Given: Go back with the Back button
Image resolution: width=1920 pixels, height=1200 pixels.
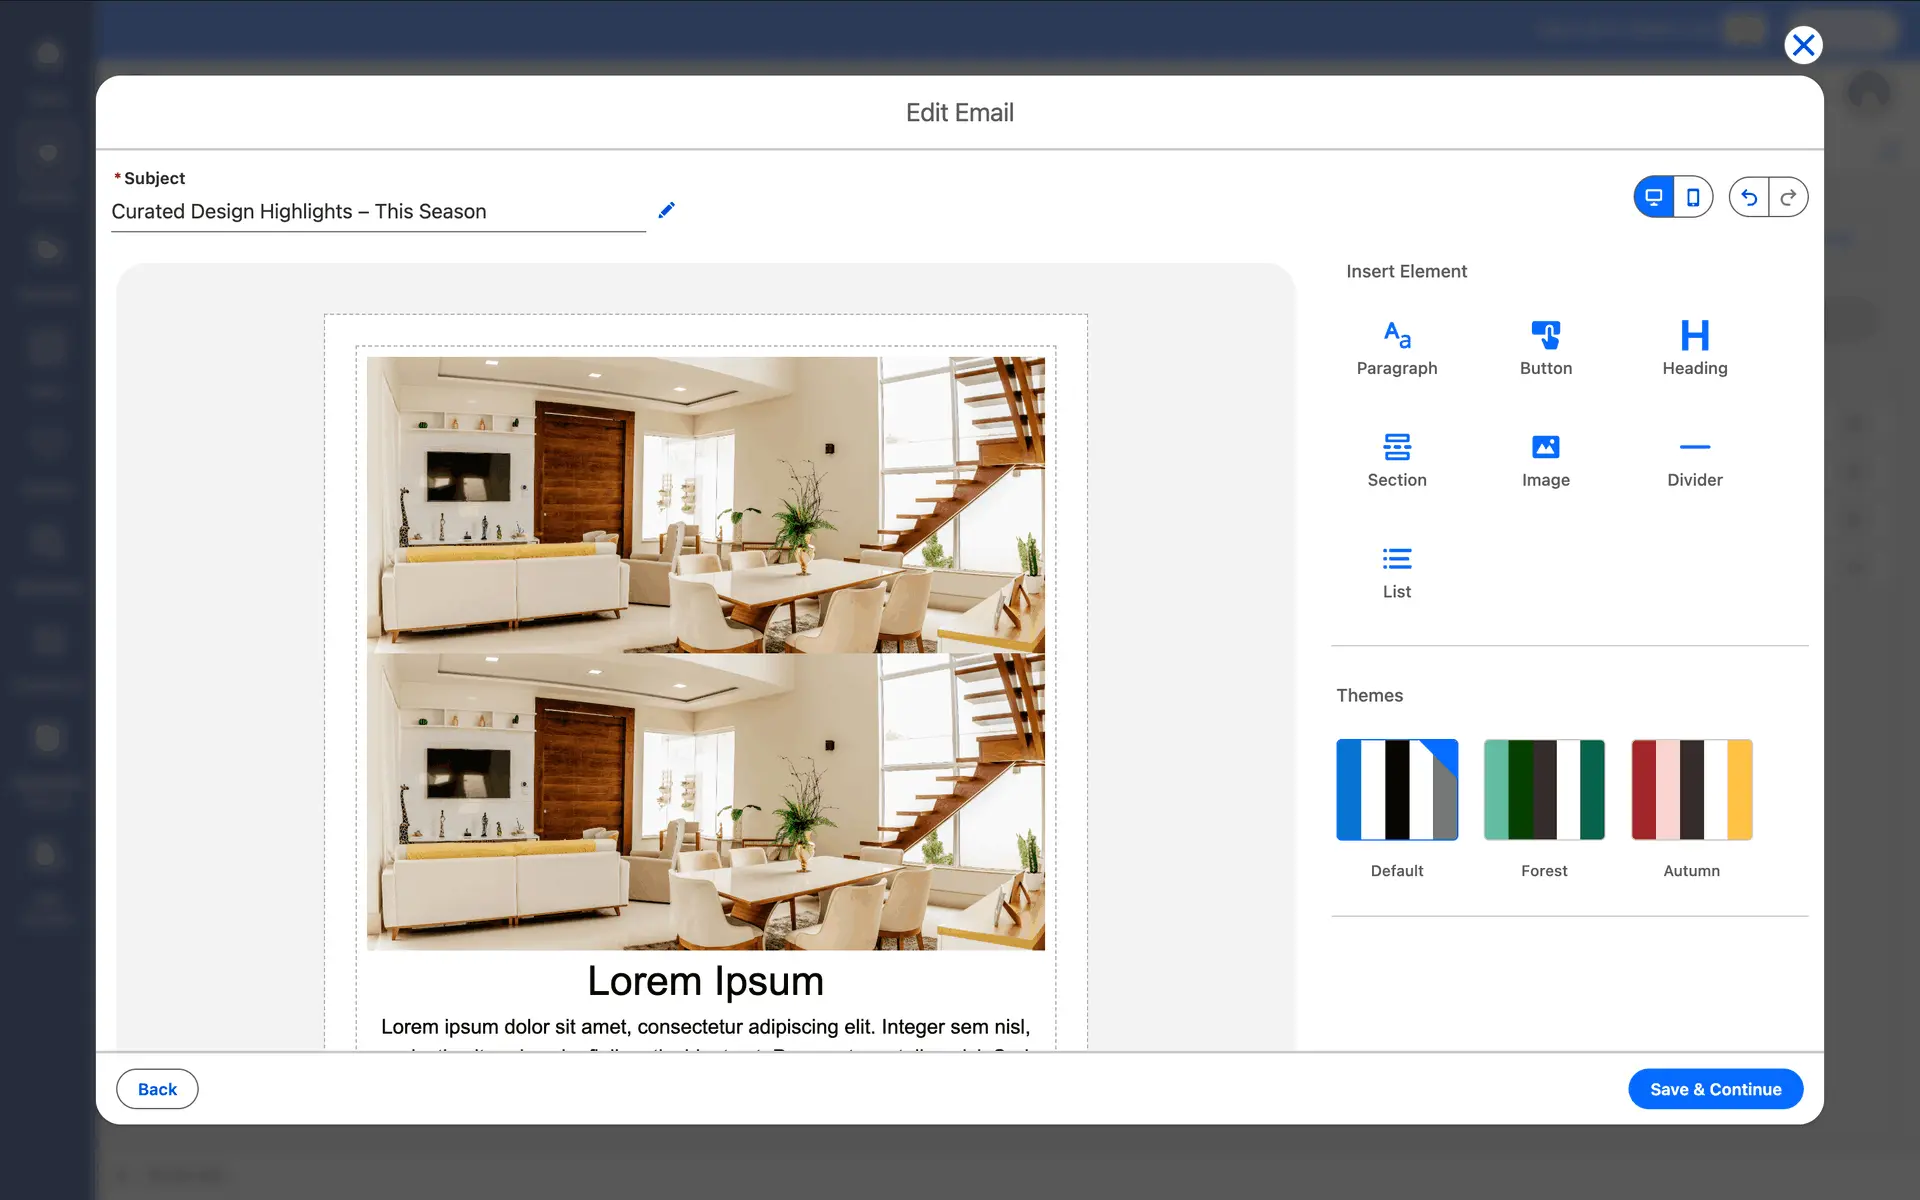Looking at the screenshot, I should coord(157,1089).
